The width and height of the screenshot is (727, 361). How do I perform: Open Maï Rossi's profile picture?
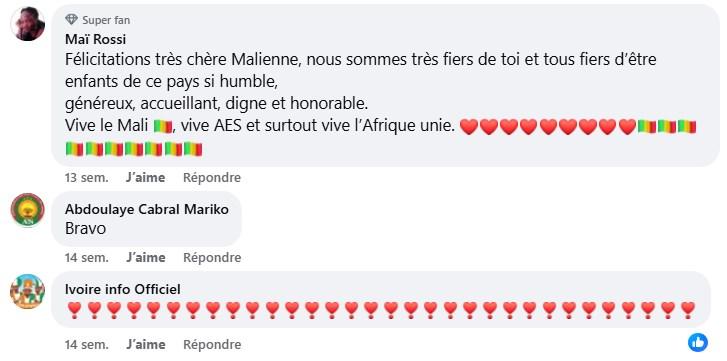point(28,24)
